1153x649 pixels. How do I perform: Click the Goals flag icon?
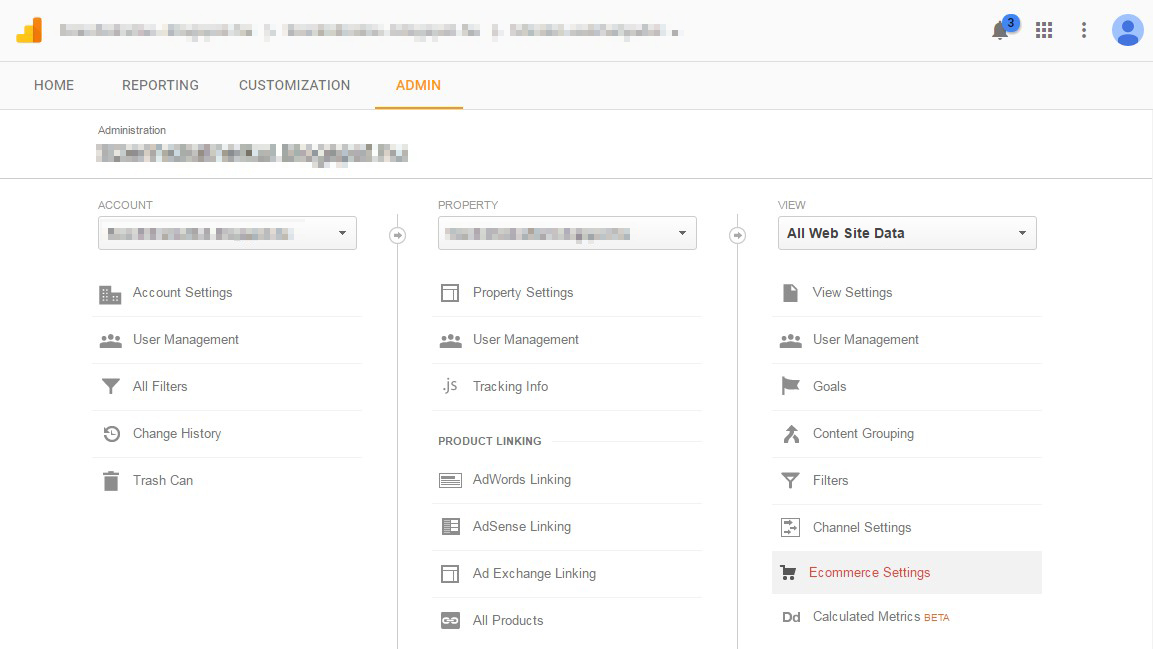pyautogui.click(x=790, y=387)
